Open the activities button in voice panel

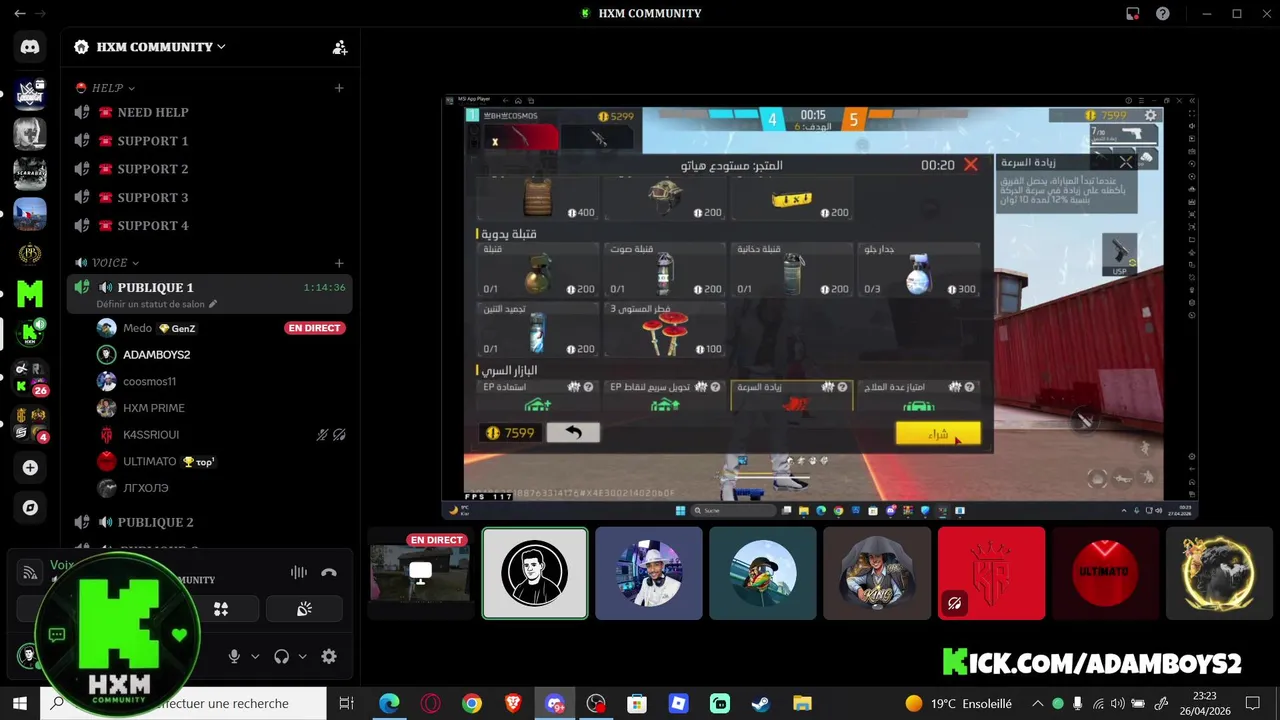pos(221,609)
